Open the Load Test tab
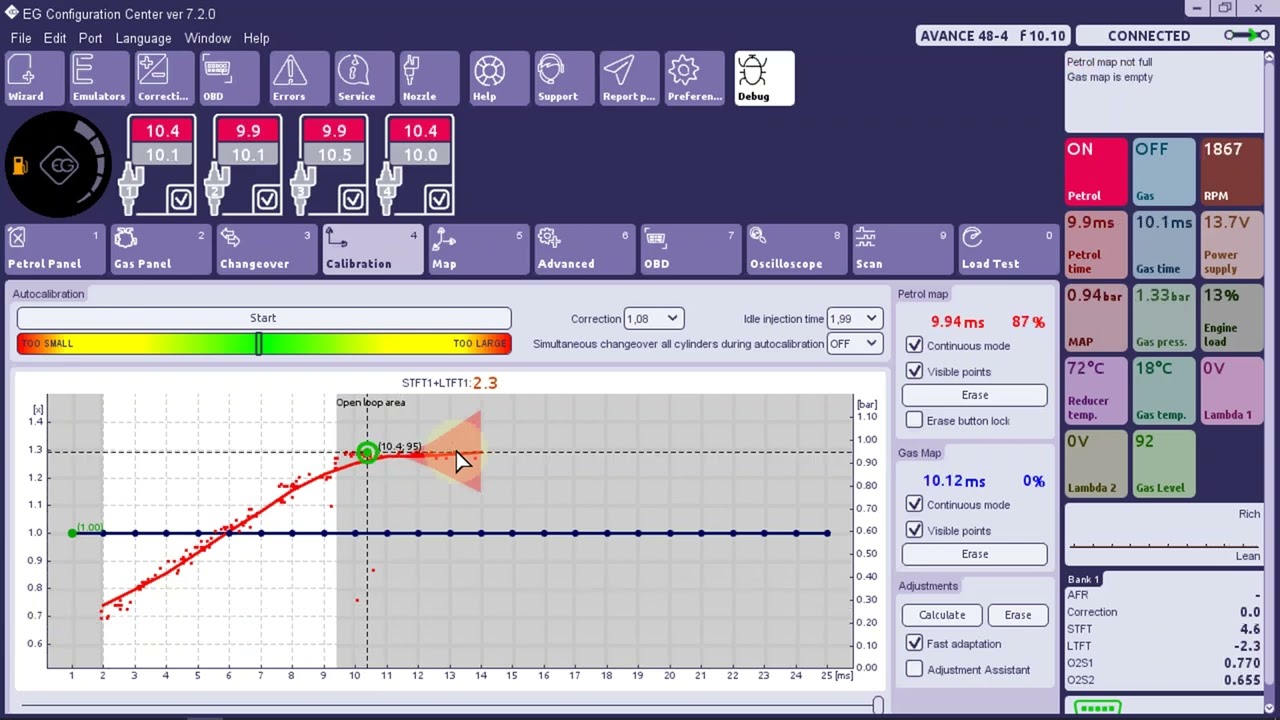The image size is (1280, 720). pos(1008,250)
